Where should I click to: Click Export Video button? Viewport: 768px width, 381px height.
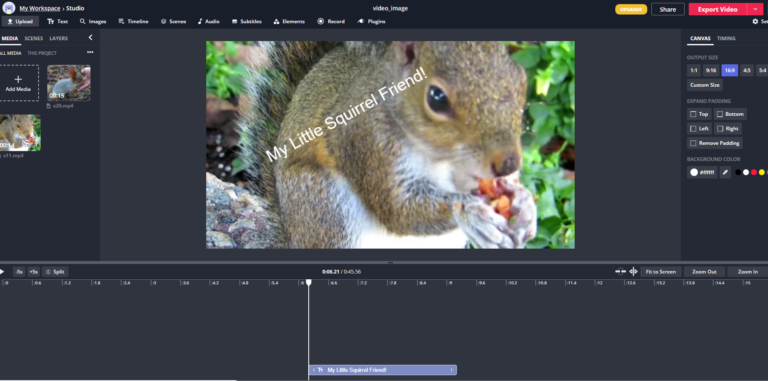[718, 9]
